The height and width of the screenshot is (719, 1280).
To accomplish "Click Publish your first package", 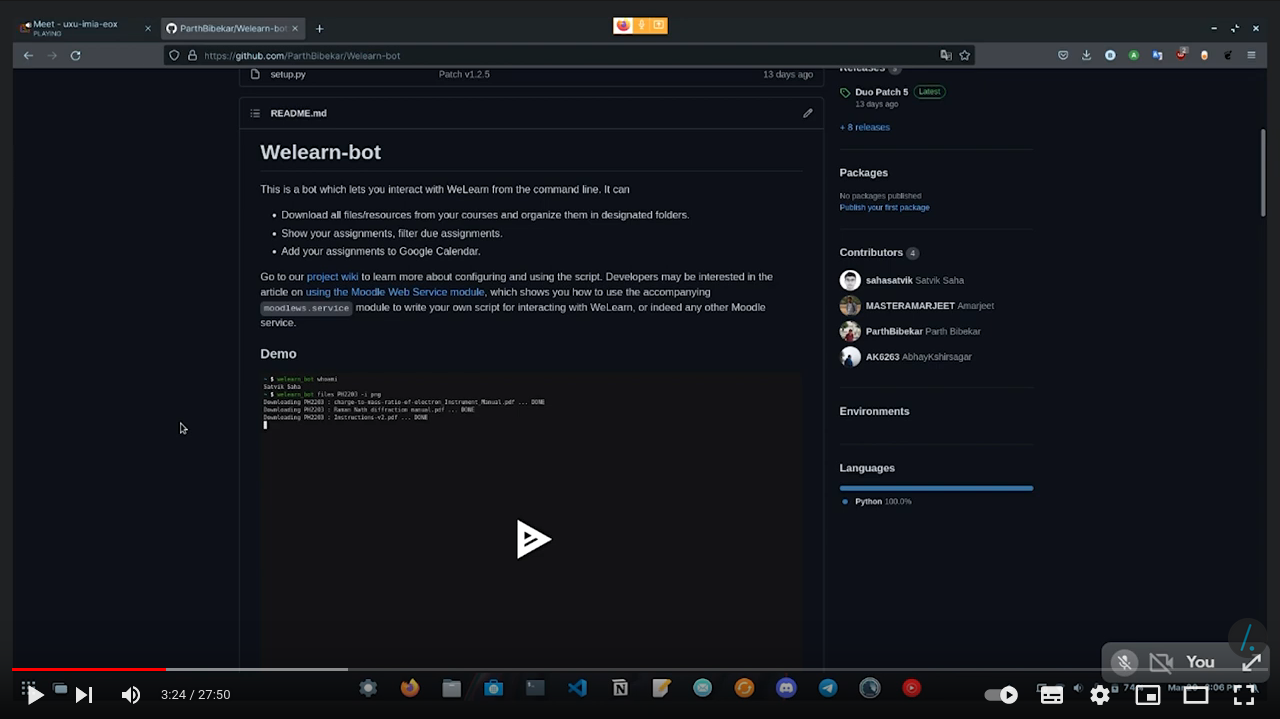I will pos(884,207).
